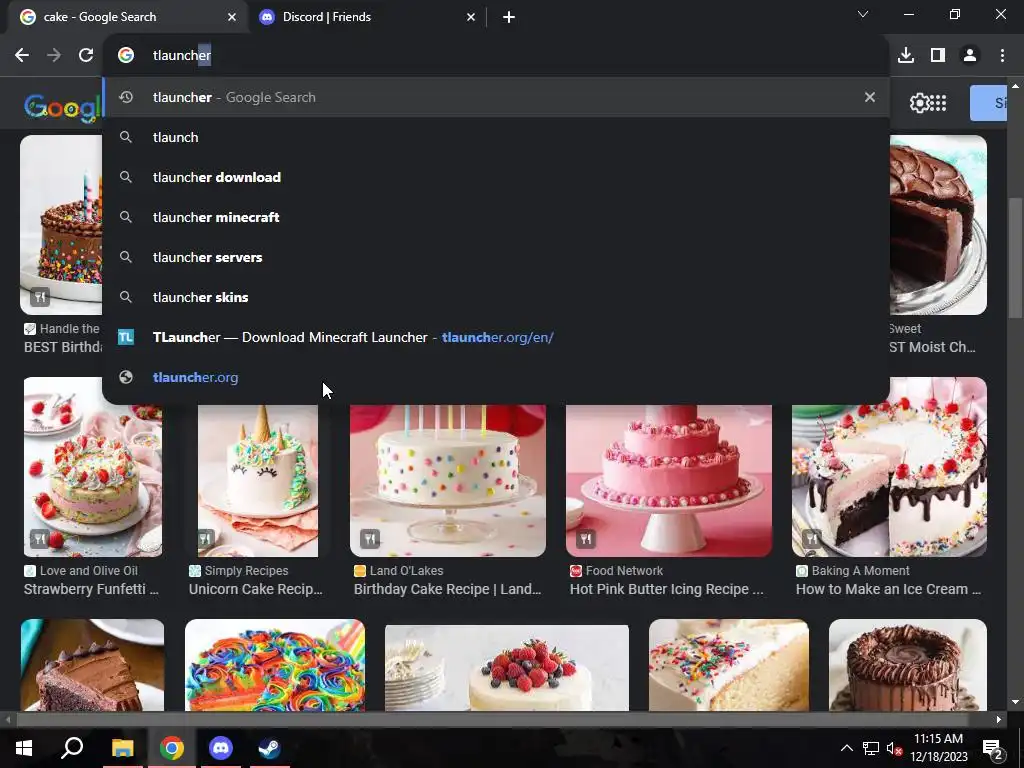Click 'Birthday Cake Recipe | Land...' title
Screen dimensions: 1024x768
(x=447, y=589)
